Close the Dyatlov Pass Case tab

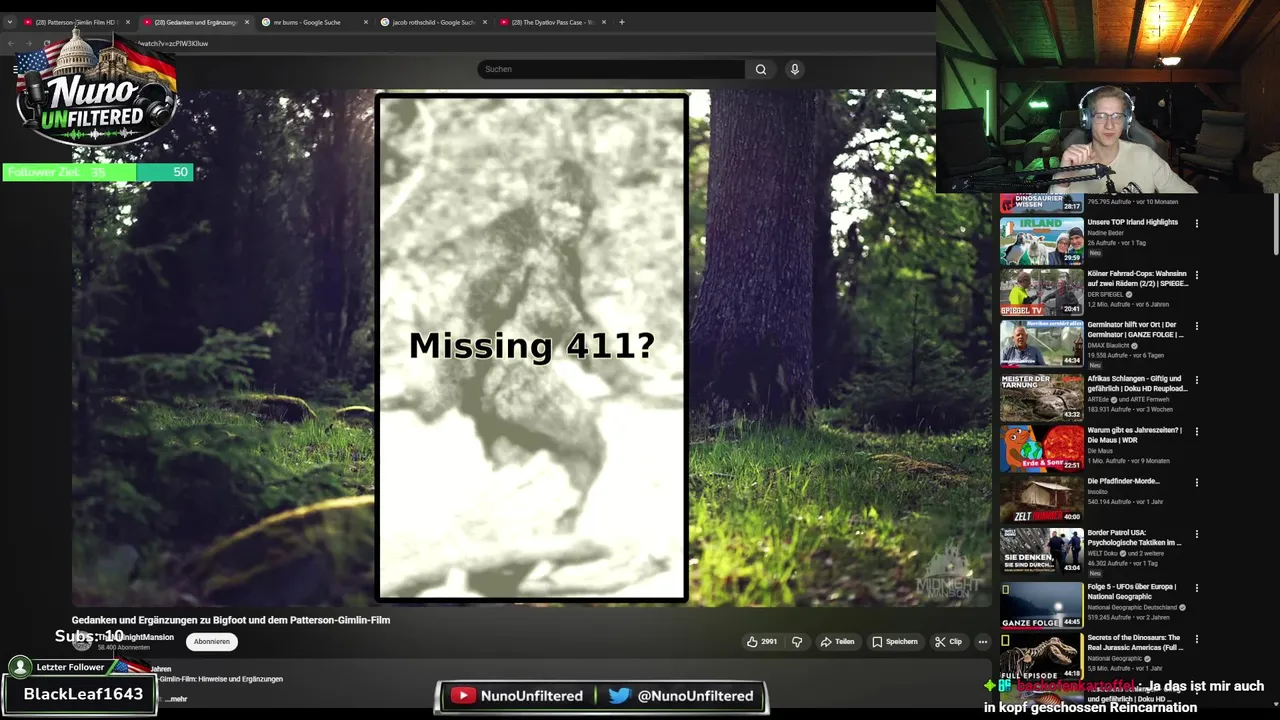pyautogui.click(x=604, y=22)
